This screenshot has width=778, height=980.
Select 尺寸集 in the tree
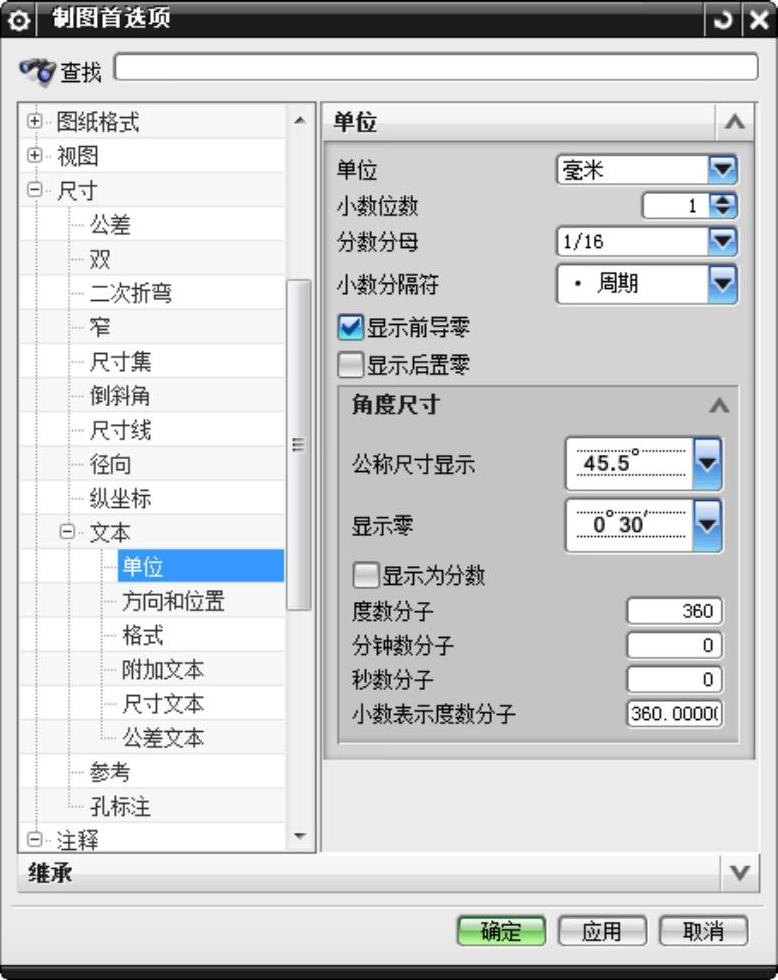pyautogui.click(x=121, y=361)
